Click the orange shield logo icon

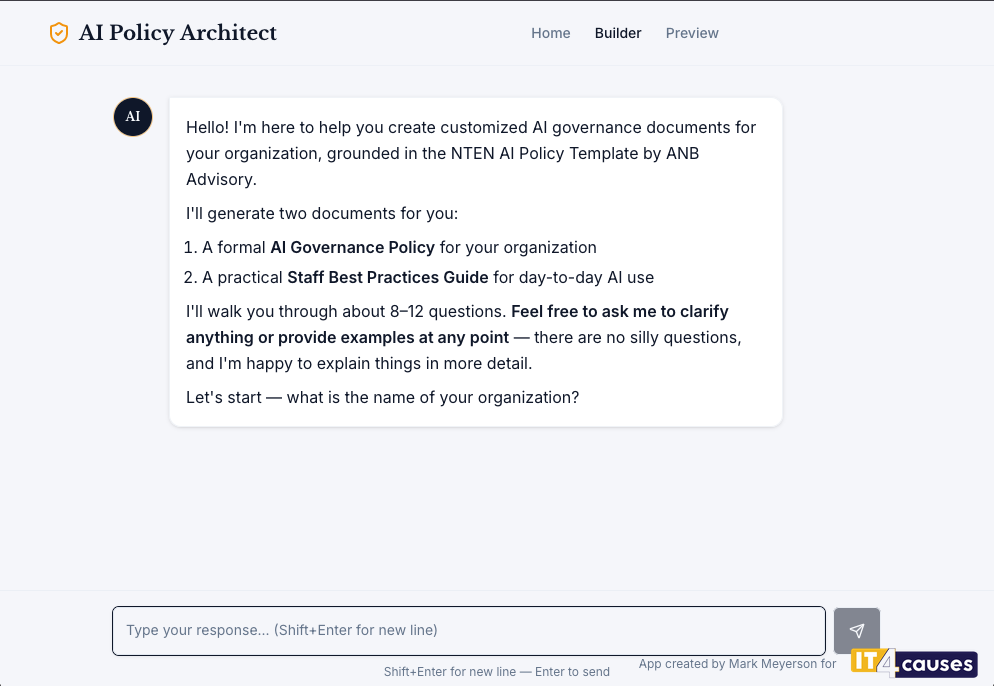(59, 33)
